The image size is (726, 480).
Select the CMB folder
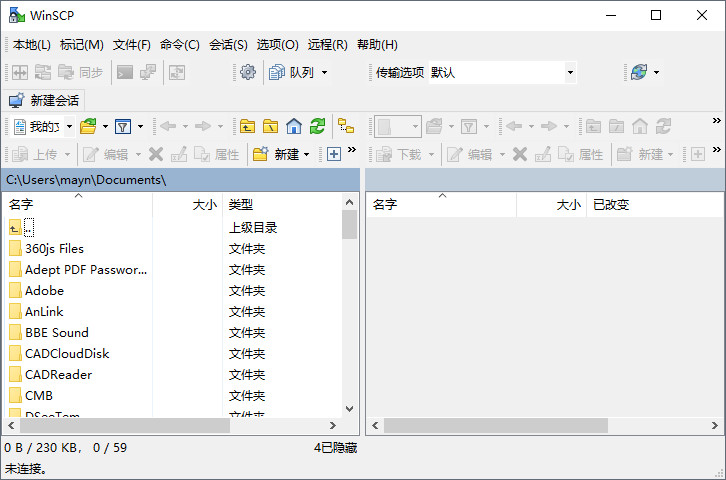31,396
